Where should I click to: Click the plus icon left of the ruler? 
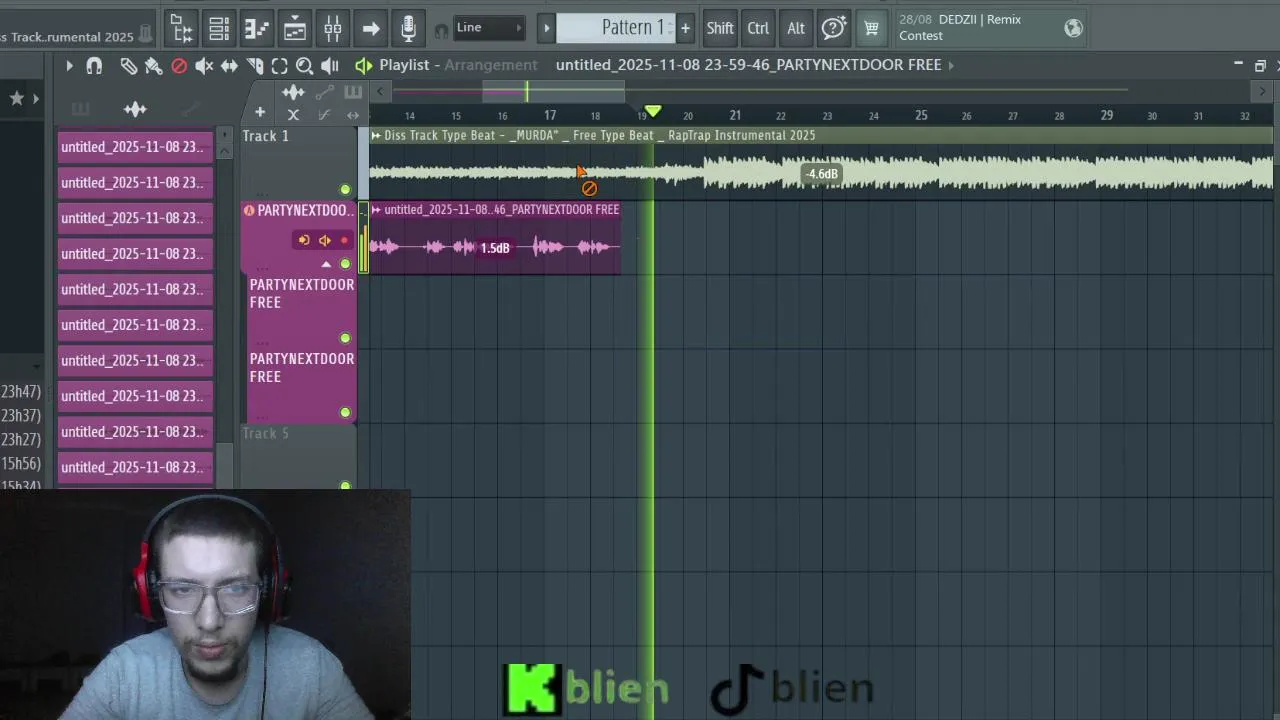coord(260,113)
